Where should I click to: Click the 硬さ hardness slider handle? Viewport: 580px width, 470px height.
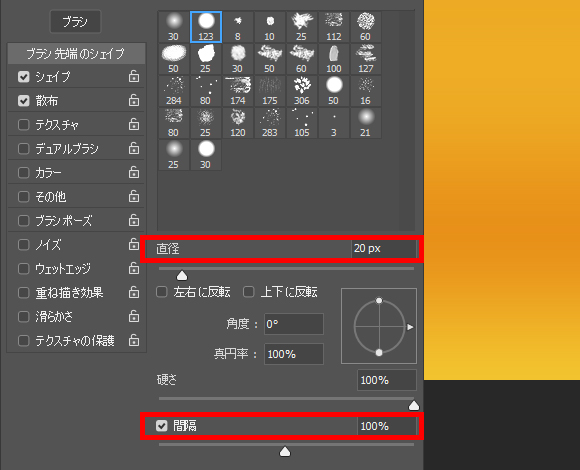pyautogui.click(x=414, y=406)
